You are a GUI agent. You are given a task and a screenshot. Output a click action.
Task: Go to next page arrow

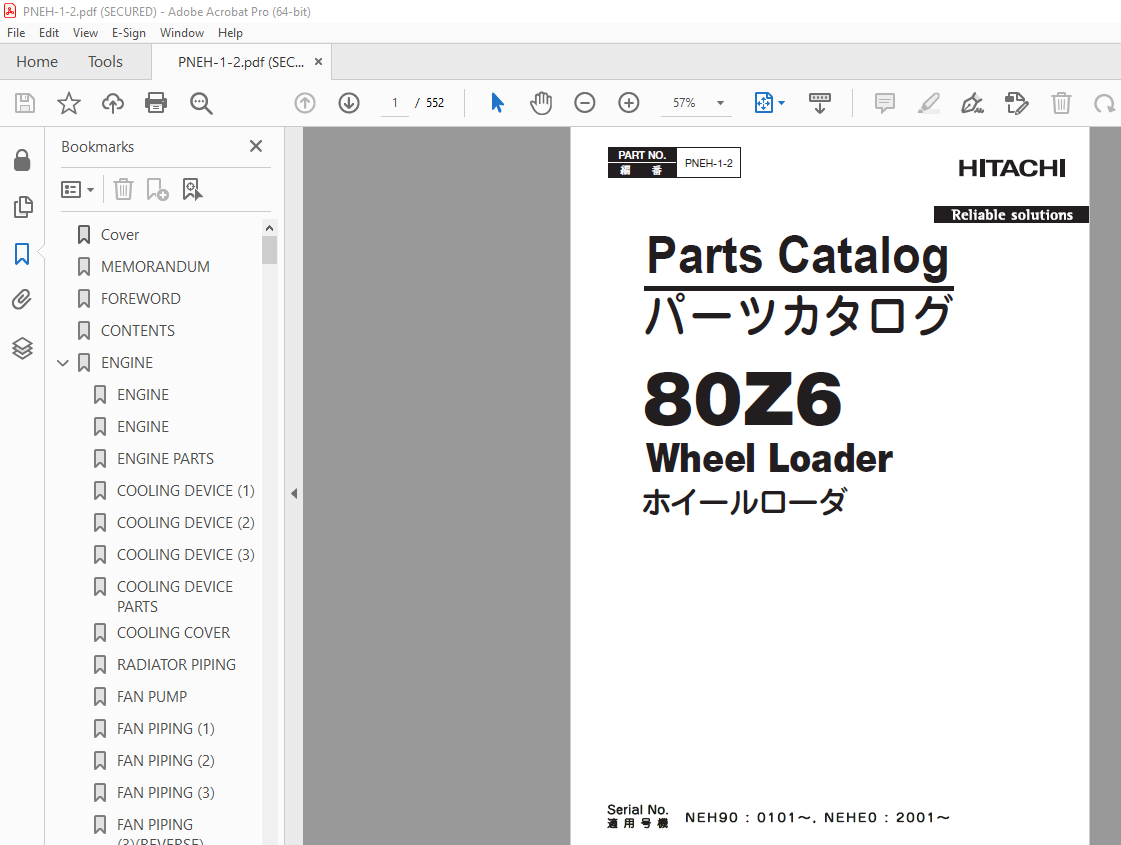tap(349, 103)
